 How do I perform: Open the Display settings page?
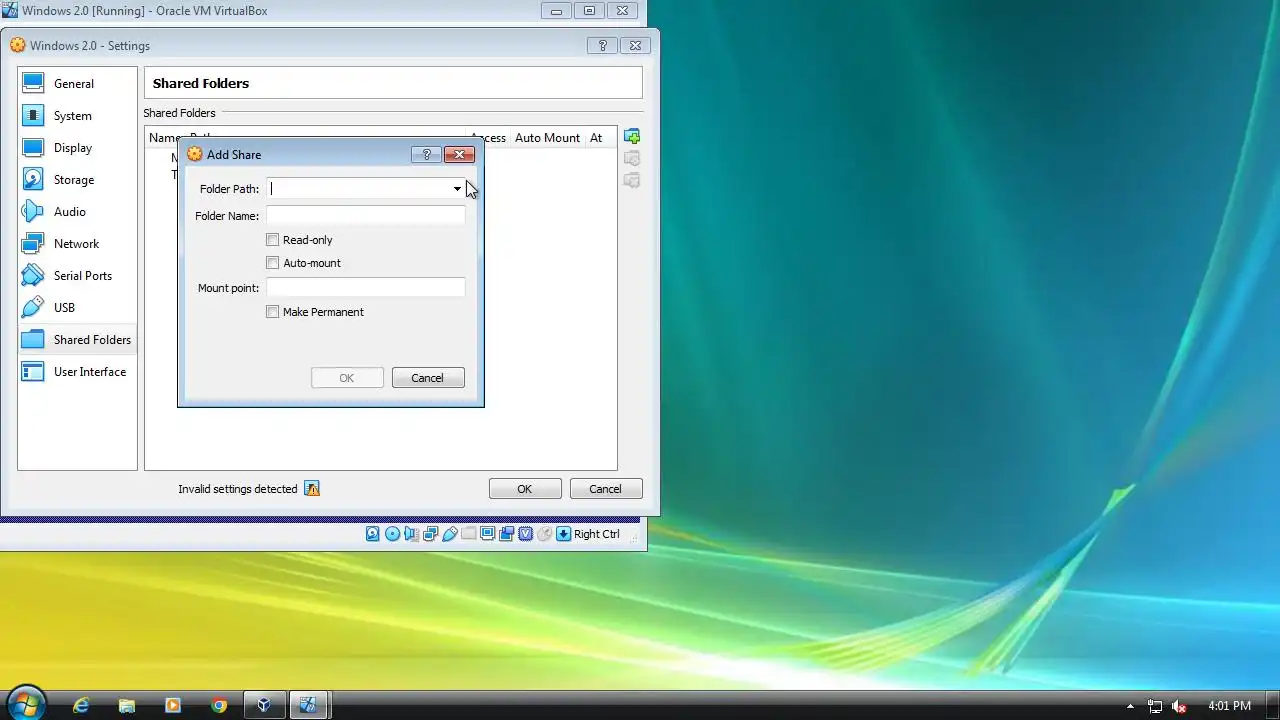[x=77, y=148]
